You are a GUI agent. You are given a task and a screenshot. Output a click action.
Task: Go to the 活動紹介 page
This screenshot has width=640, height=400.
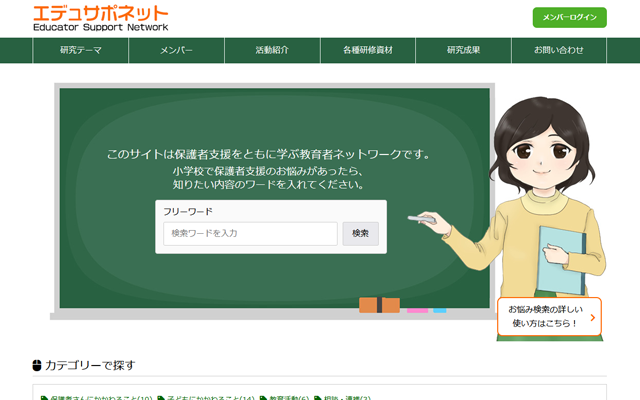(x=272, y=50)
